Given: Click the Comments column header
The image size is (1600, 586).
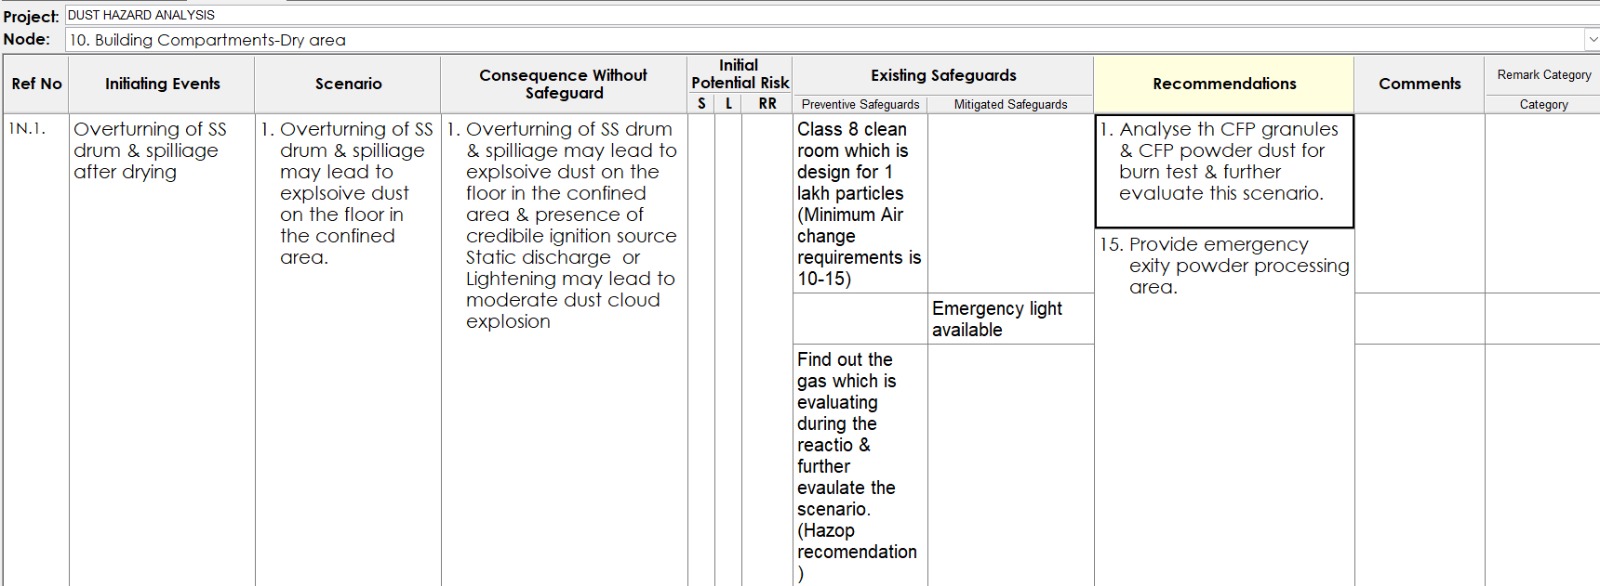Looking at the screenshot, I should [1419, 84].
